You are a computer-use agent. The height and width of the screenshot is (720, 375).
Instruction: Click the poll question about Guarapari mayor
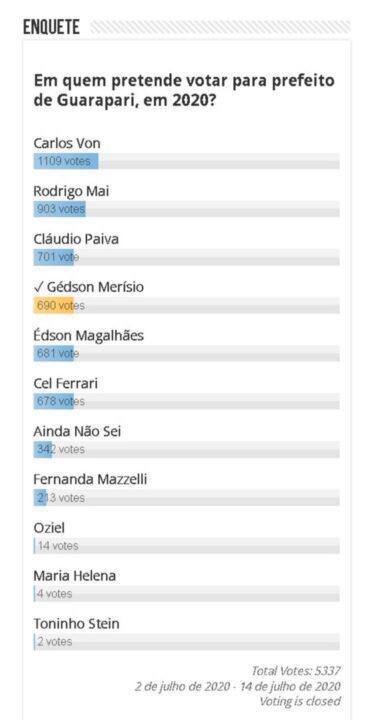184,90
